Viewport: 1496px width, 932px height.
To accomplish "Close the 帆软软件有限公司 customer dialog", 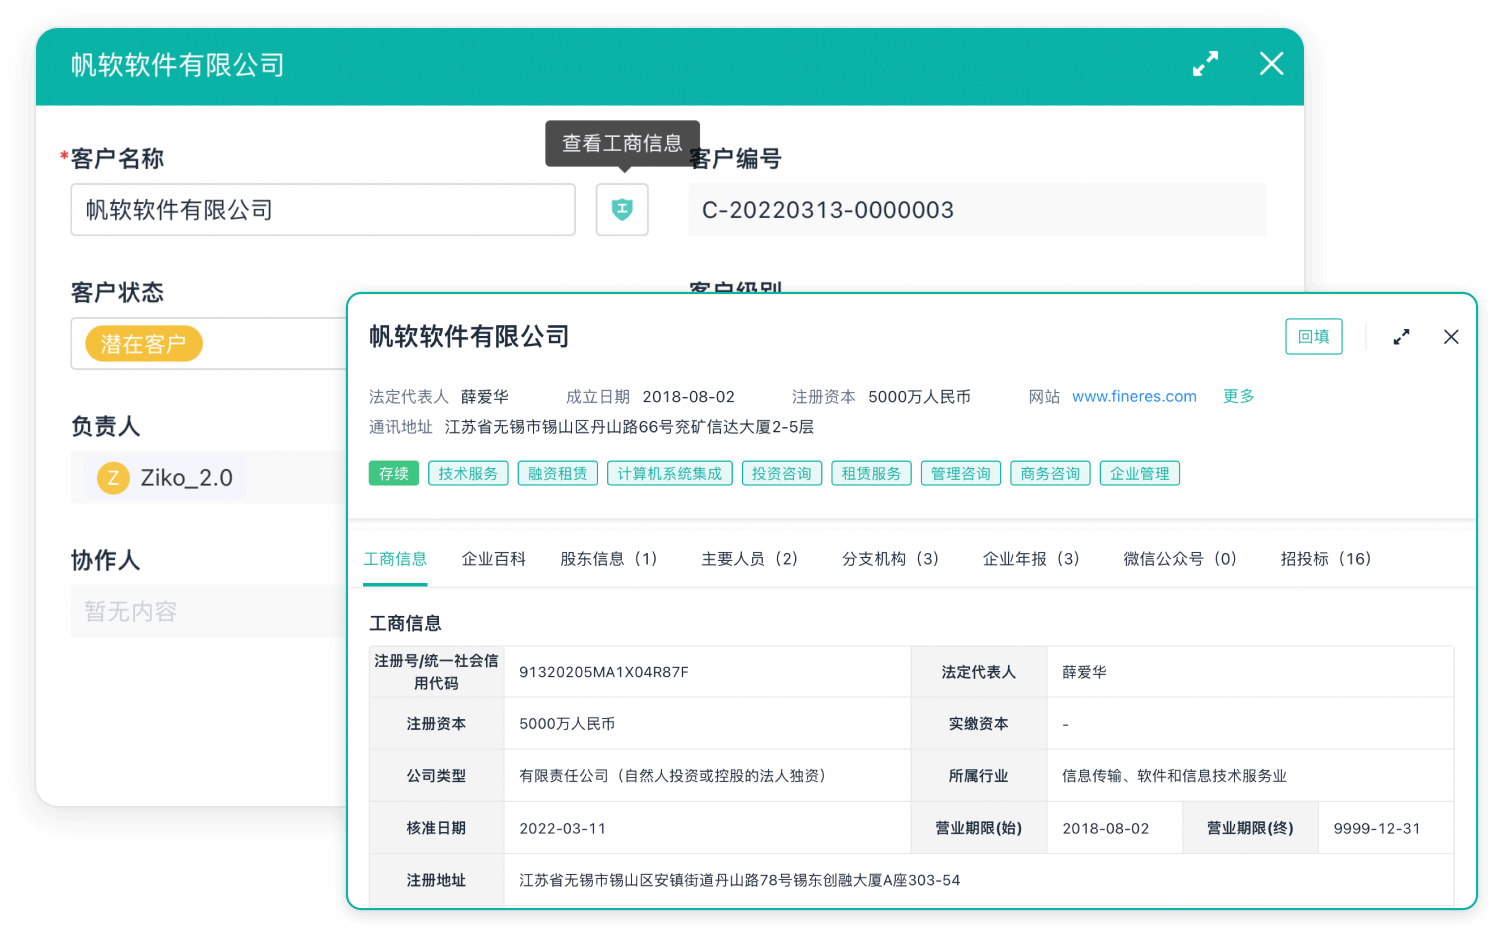I will point(1271,64).
